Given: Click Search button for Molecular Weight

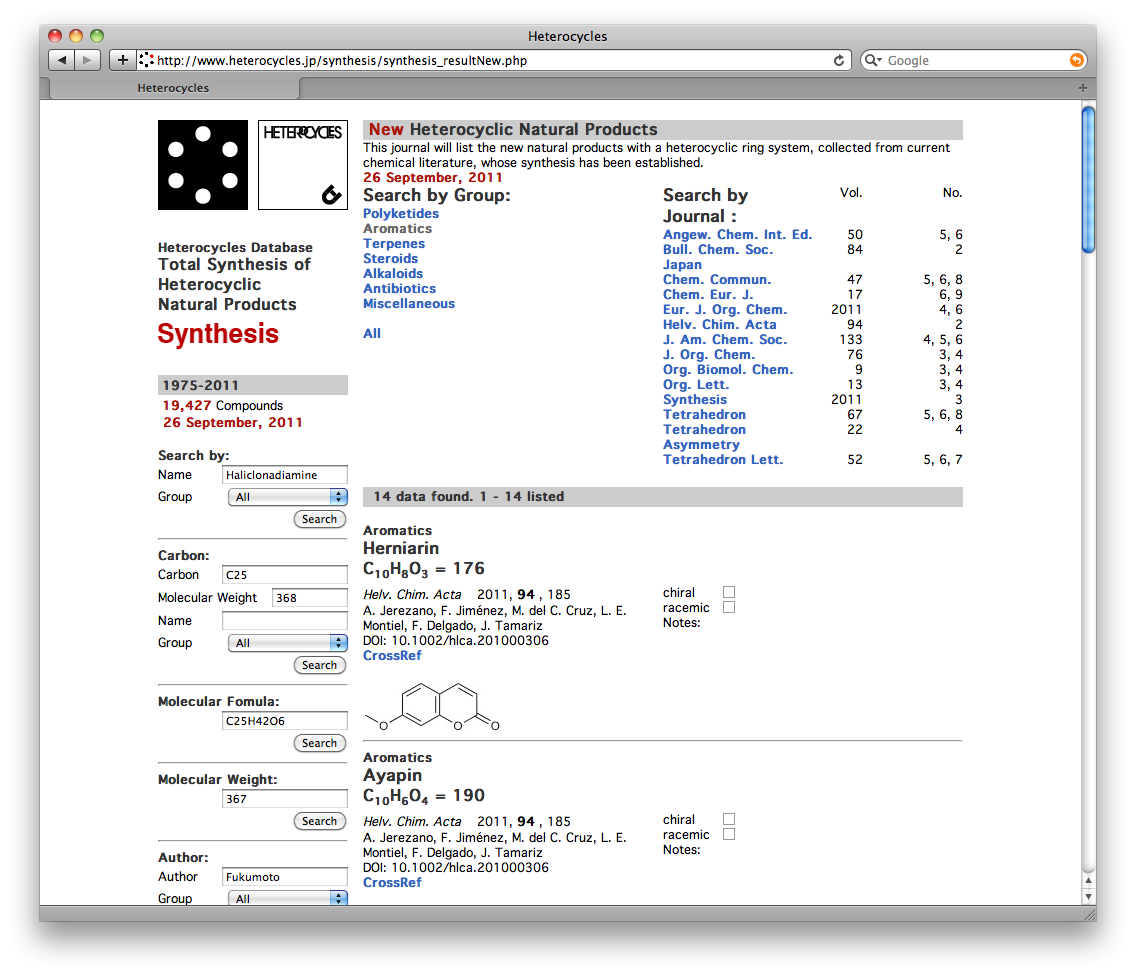Looking at the screenshot, I should (x=320, y=821).
